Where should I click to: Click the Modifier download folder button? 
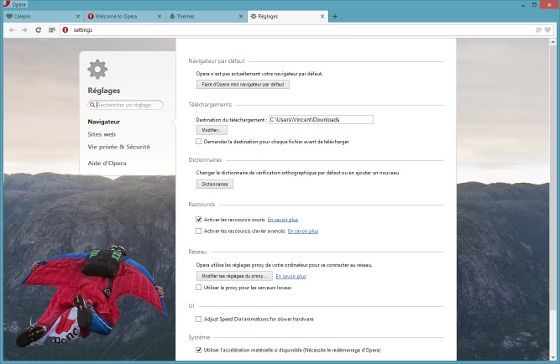(x=212, y=130)
